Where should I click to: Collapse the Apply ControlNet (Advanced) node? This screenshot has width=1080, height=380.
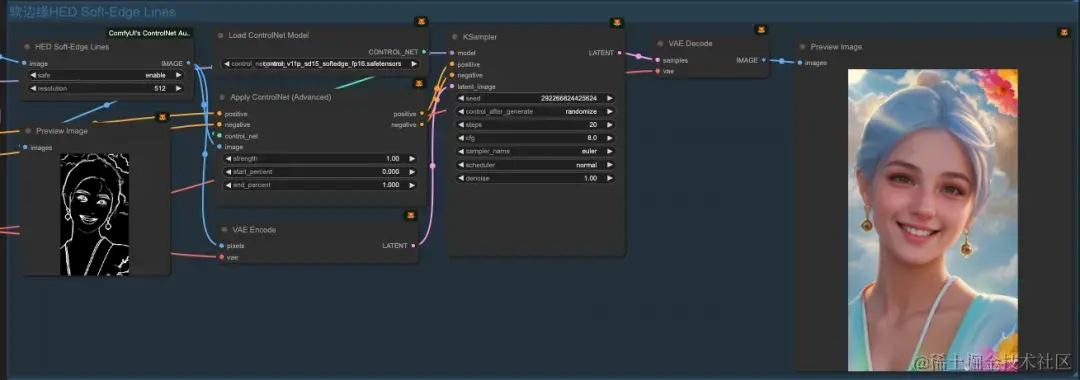click(222, 97)
